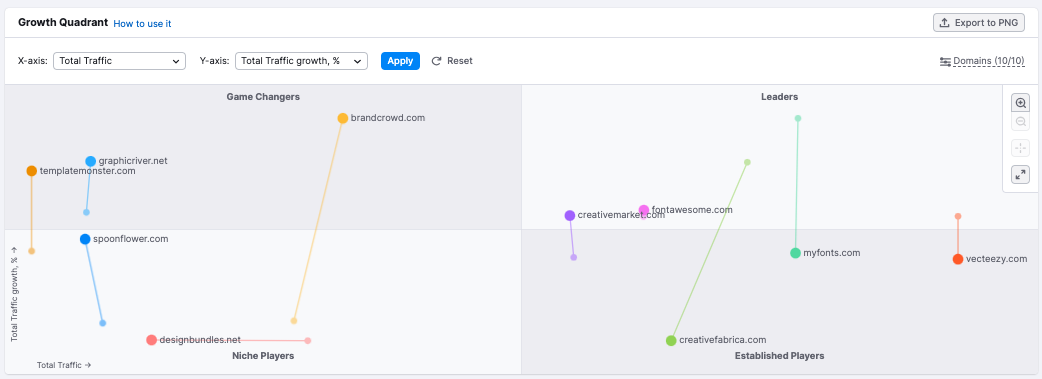The height and width of the screenshot is (379, 1042).
Task: Select the fontawesome.com pink data point
Action: [644, 210]
